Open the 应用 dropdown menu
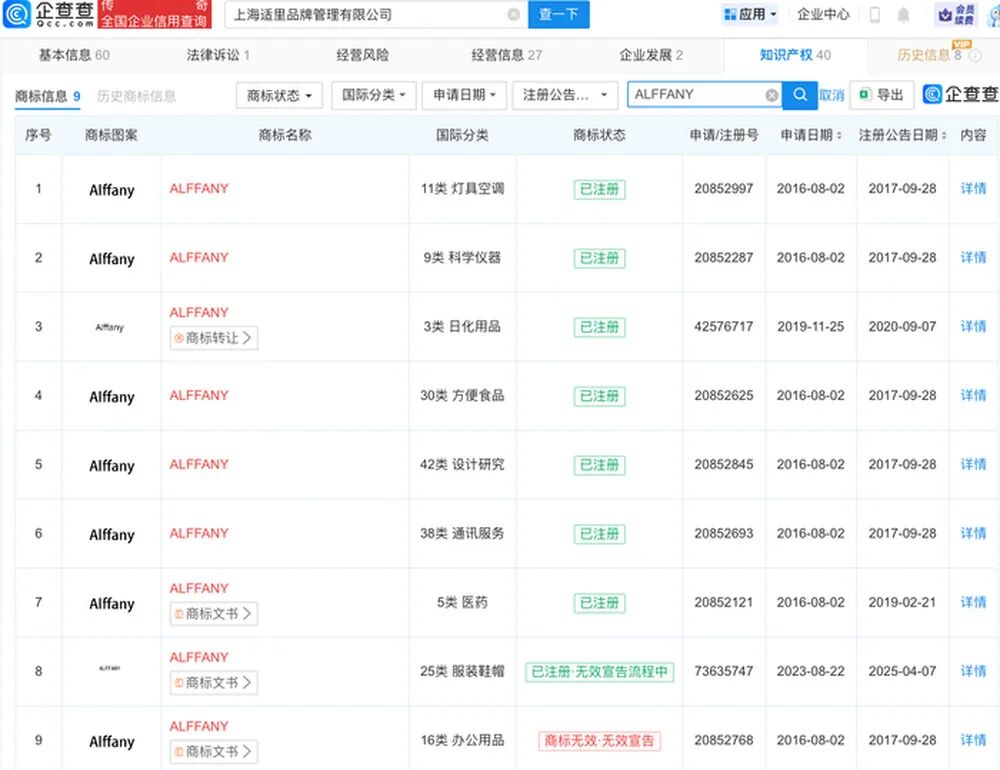This screenshot has height=770, width=1000. pyautogui.click(x=750, y=14)
